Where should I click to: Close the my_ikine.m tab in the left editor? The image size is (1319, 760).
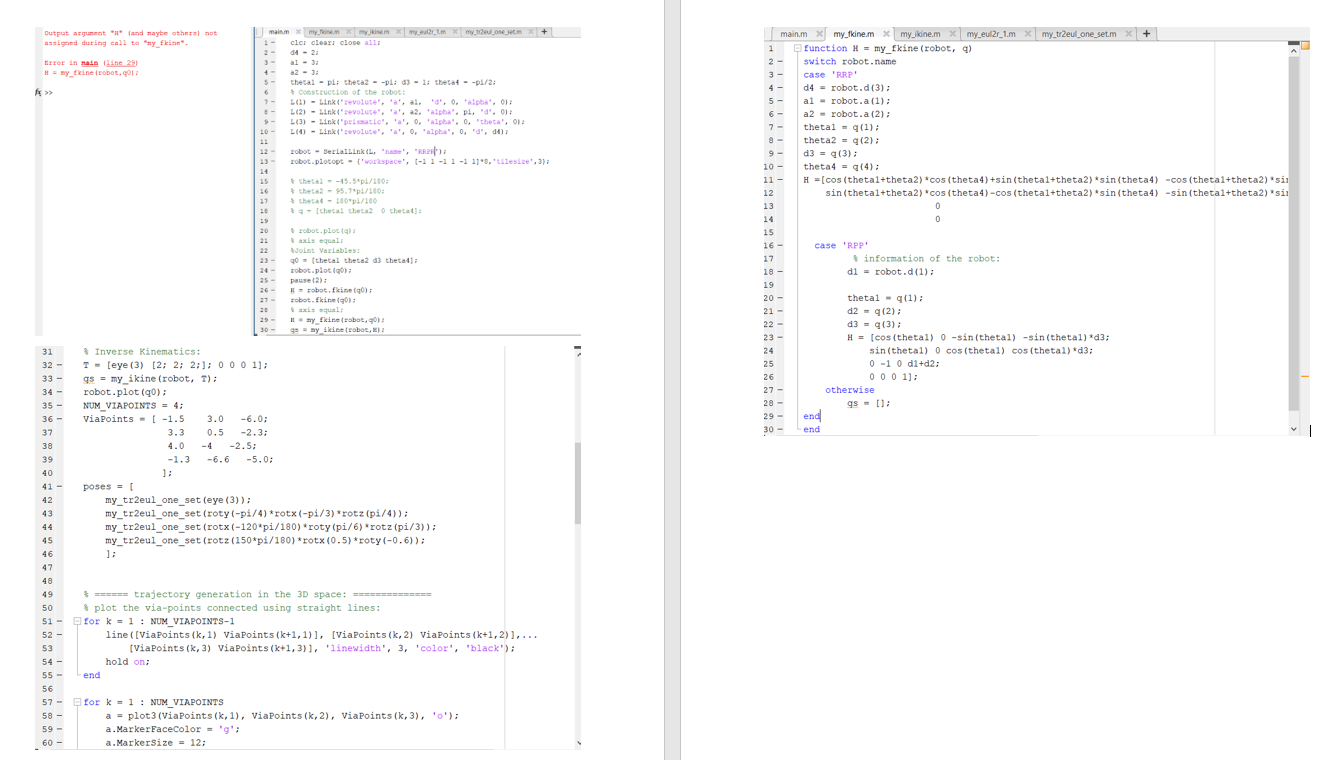coord(400,31)
